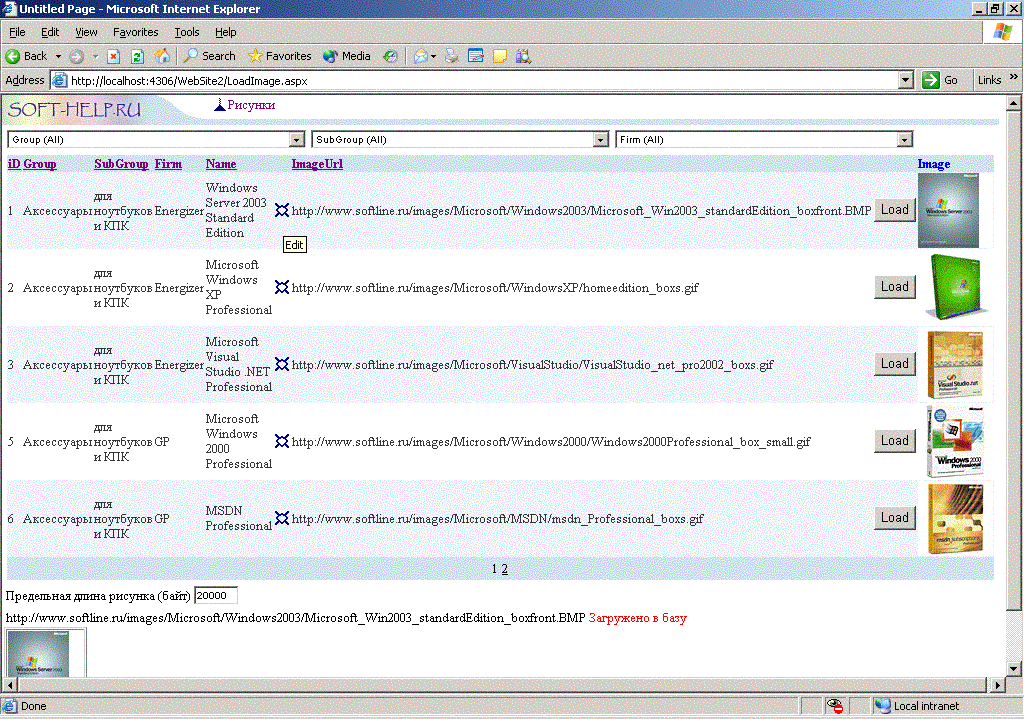Click the Go button

pos(940,80)
